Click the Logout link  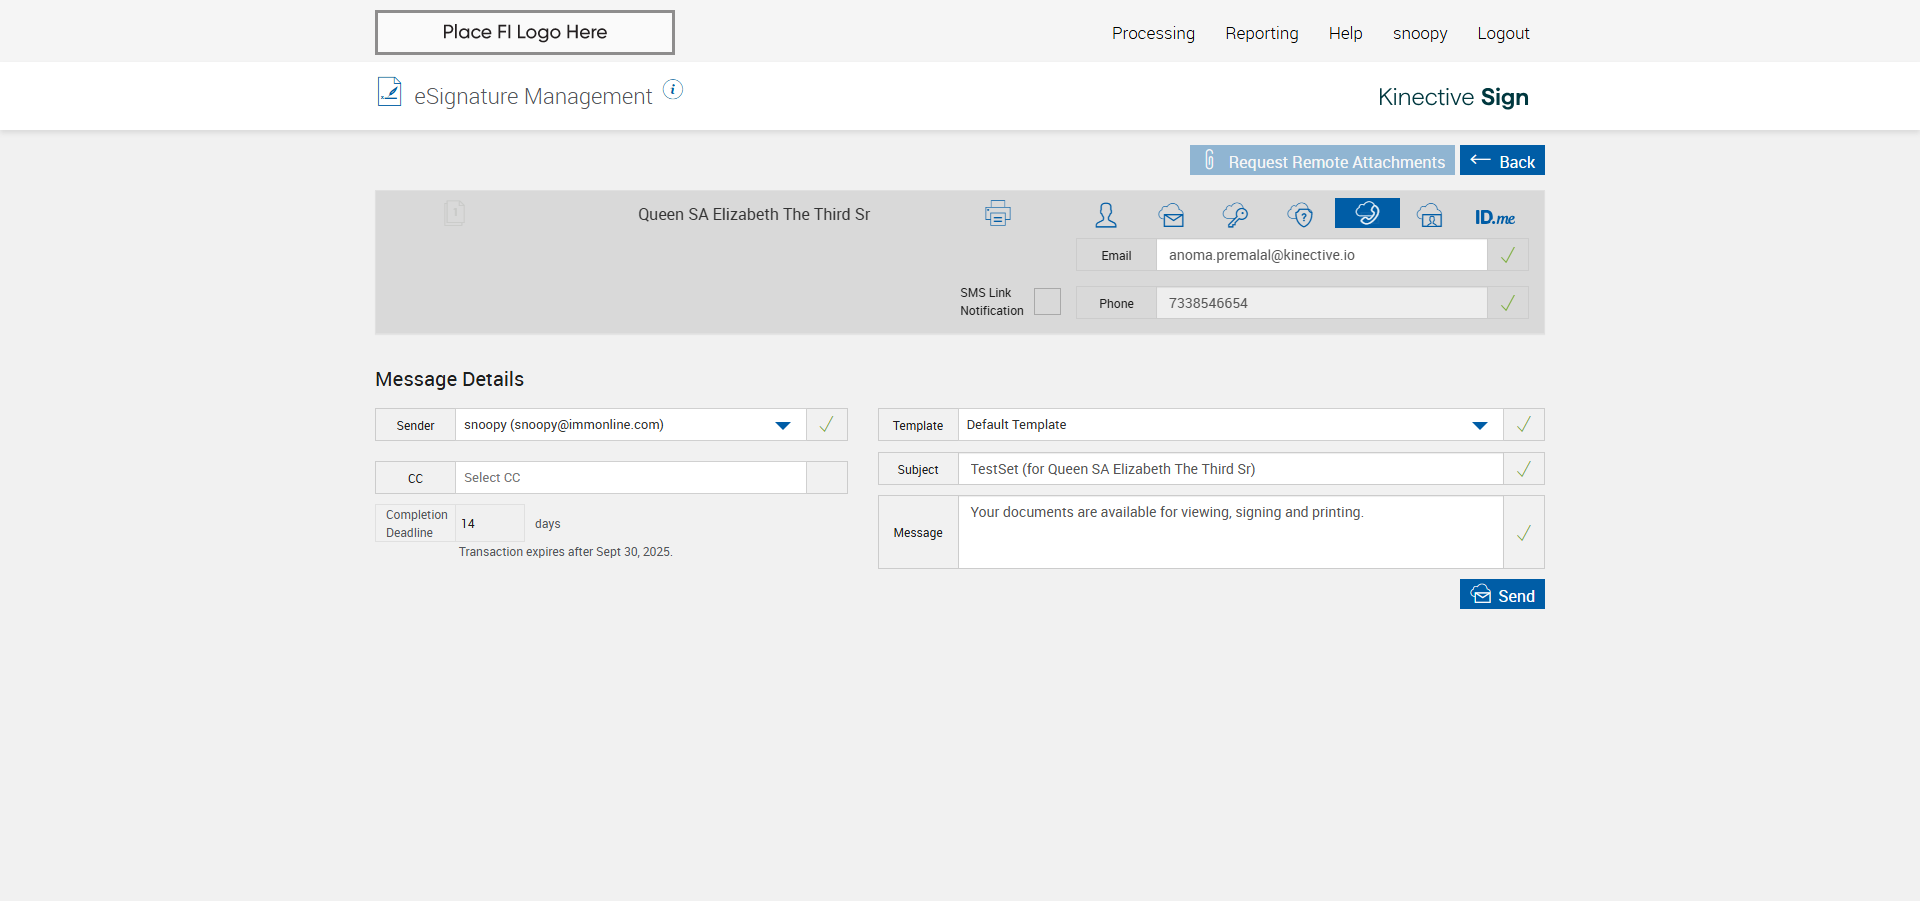coord(1503,33)
